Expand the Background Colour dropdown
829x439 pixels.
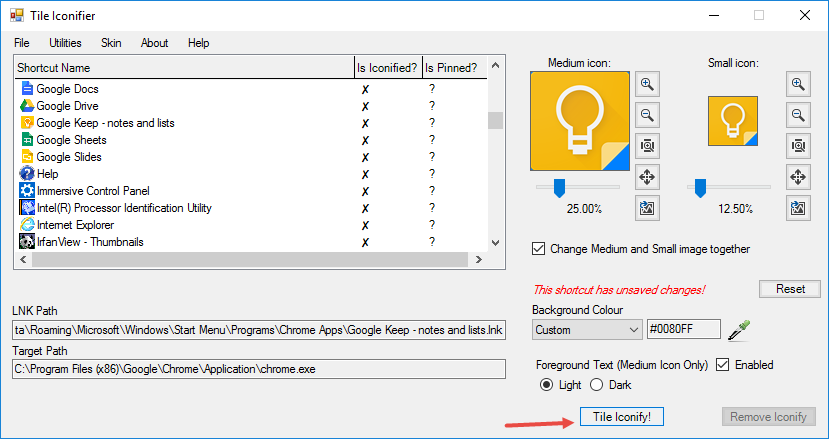click(x=633, y=329)
